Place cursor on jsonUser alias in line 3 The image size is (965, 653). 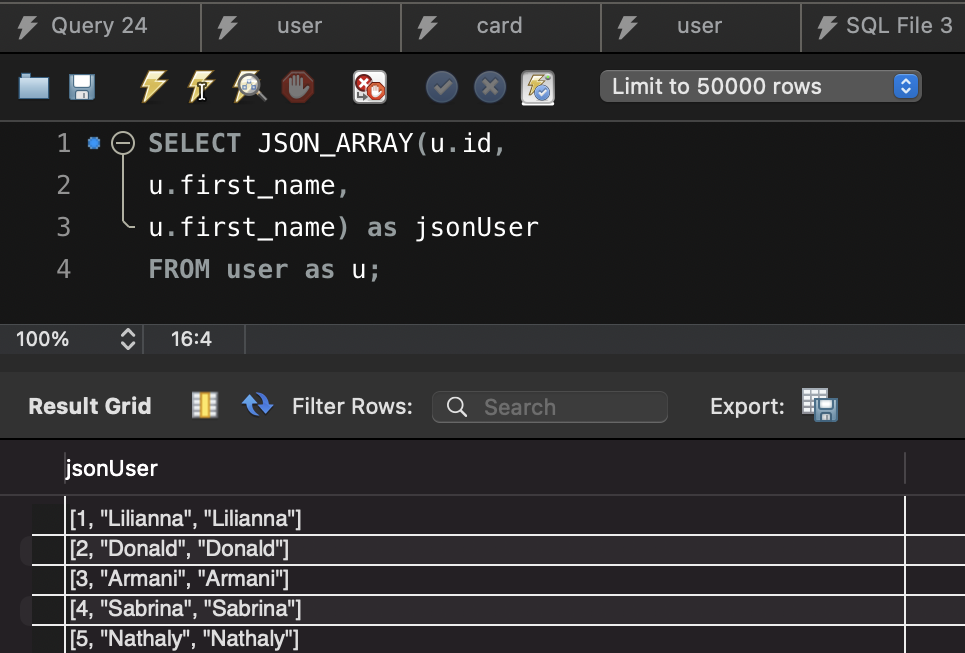(x=476, y=228)
